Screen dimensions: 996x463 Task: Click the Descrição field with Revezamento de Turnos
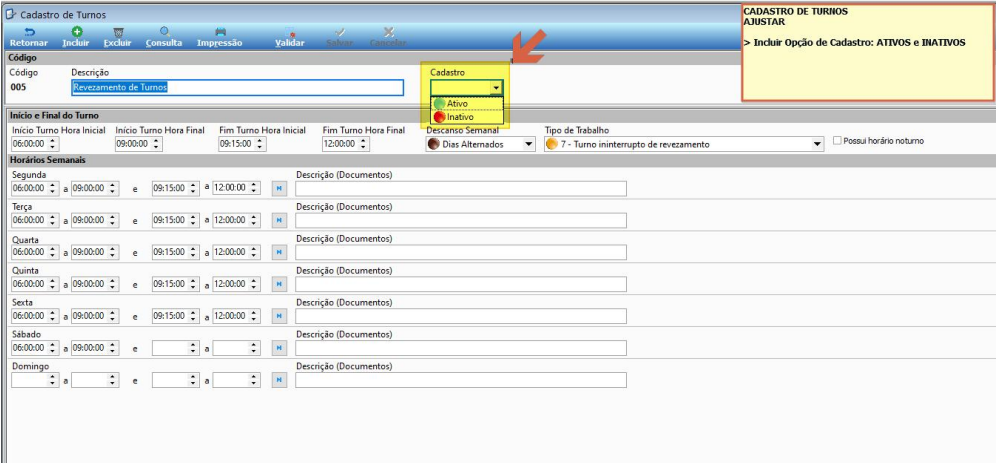(238, 88)
